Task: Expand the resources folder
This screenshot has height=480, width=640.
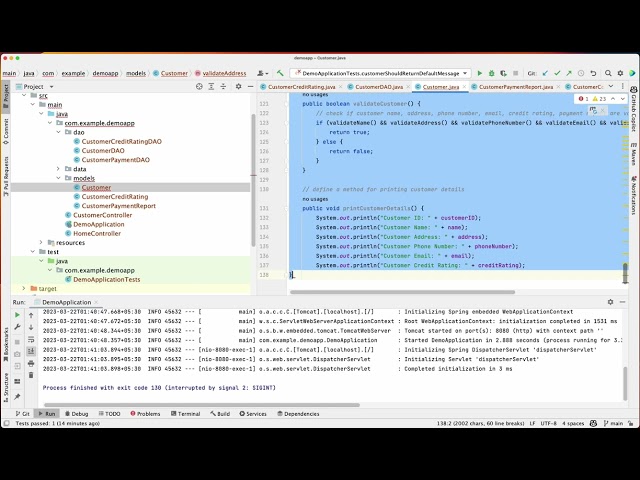Action: [x=41, y=242]
